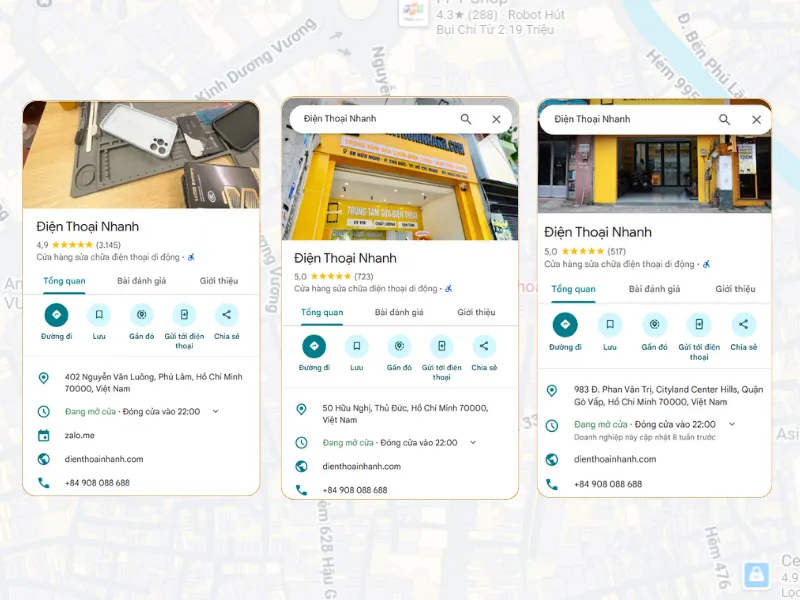Open the 517 reviews count

(616, 251)
